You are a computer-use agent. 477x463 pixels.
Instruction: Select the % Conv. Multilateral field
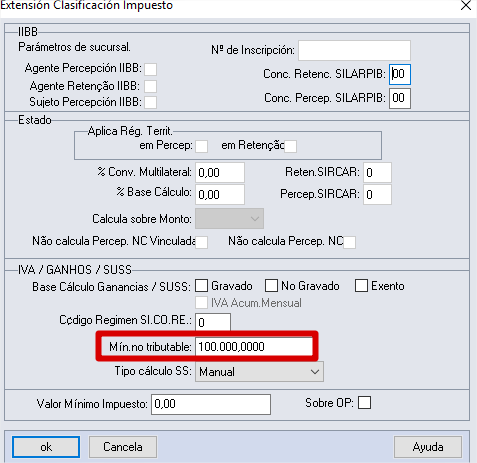click(x=220, y=172)
